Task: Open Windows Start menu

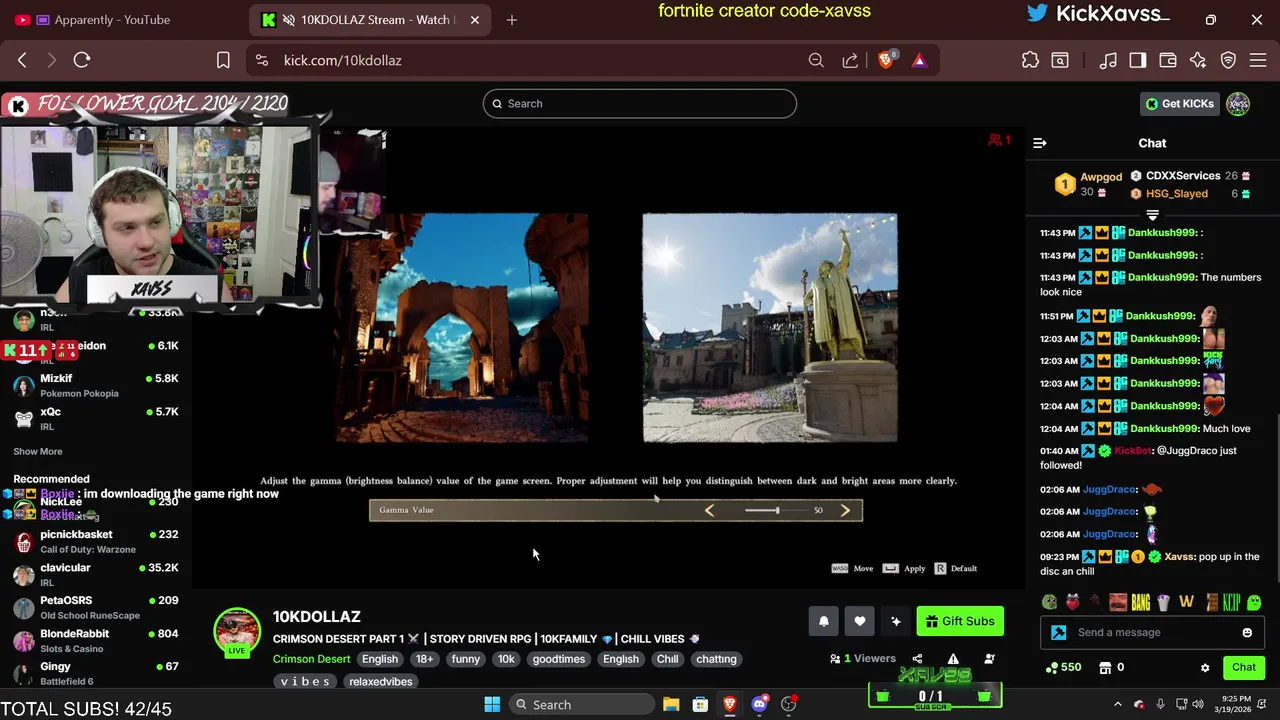Action: click(492, 704)
